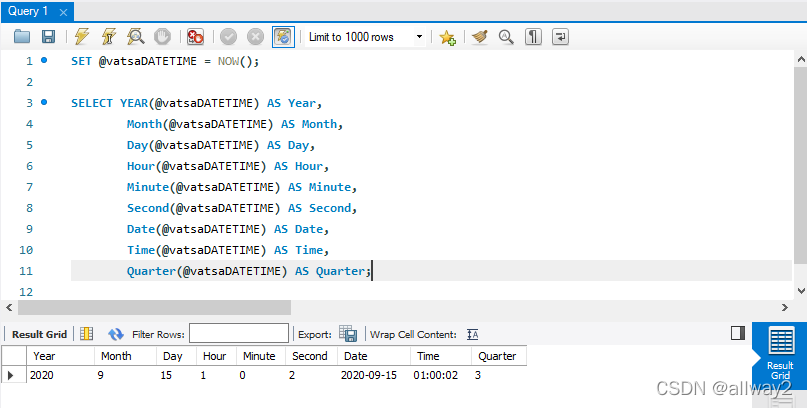Execute the query with the lightning bolt
Viewport: 807px width, 408px height.
coord(82,37)
